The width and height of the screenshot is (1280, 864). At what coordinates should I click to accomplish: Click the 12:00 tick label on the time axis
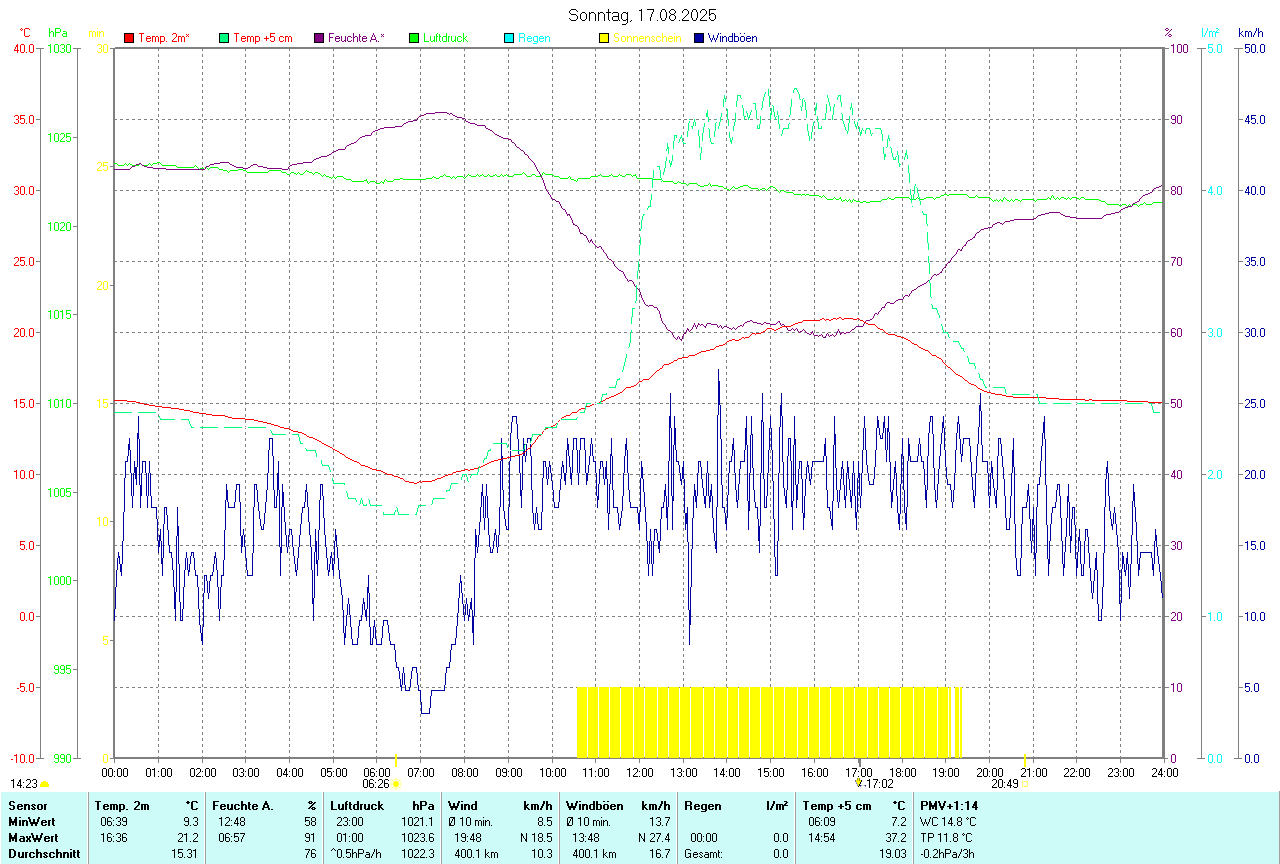click(x=639, y=772)
